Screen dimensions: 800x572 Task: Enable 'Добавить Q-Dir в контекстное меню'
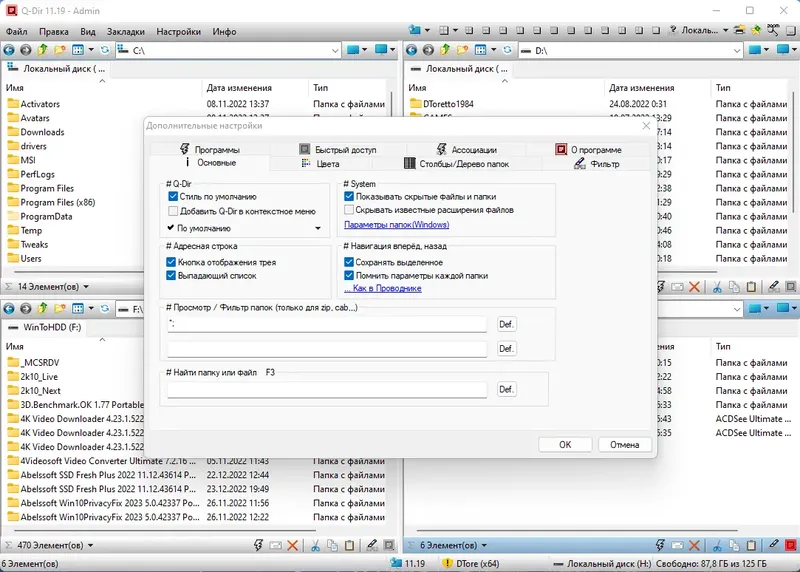click(173, 211)
